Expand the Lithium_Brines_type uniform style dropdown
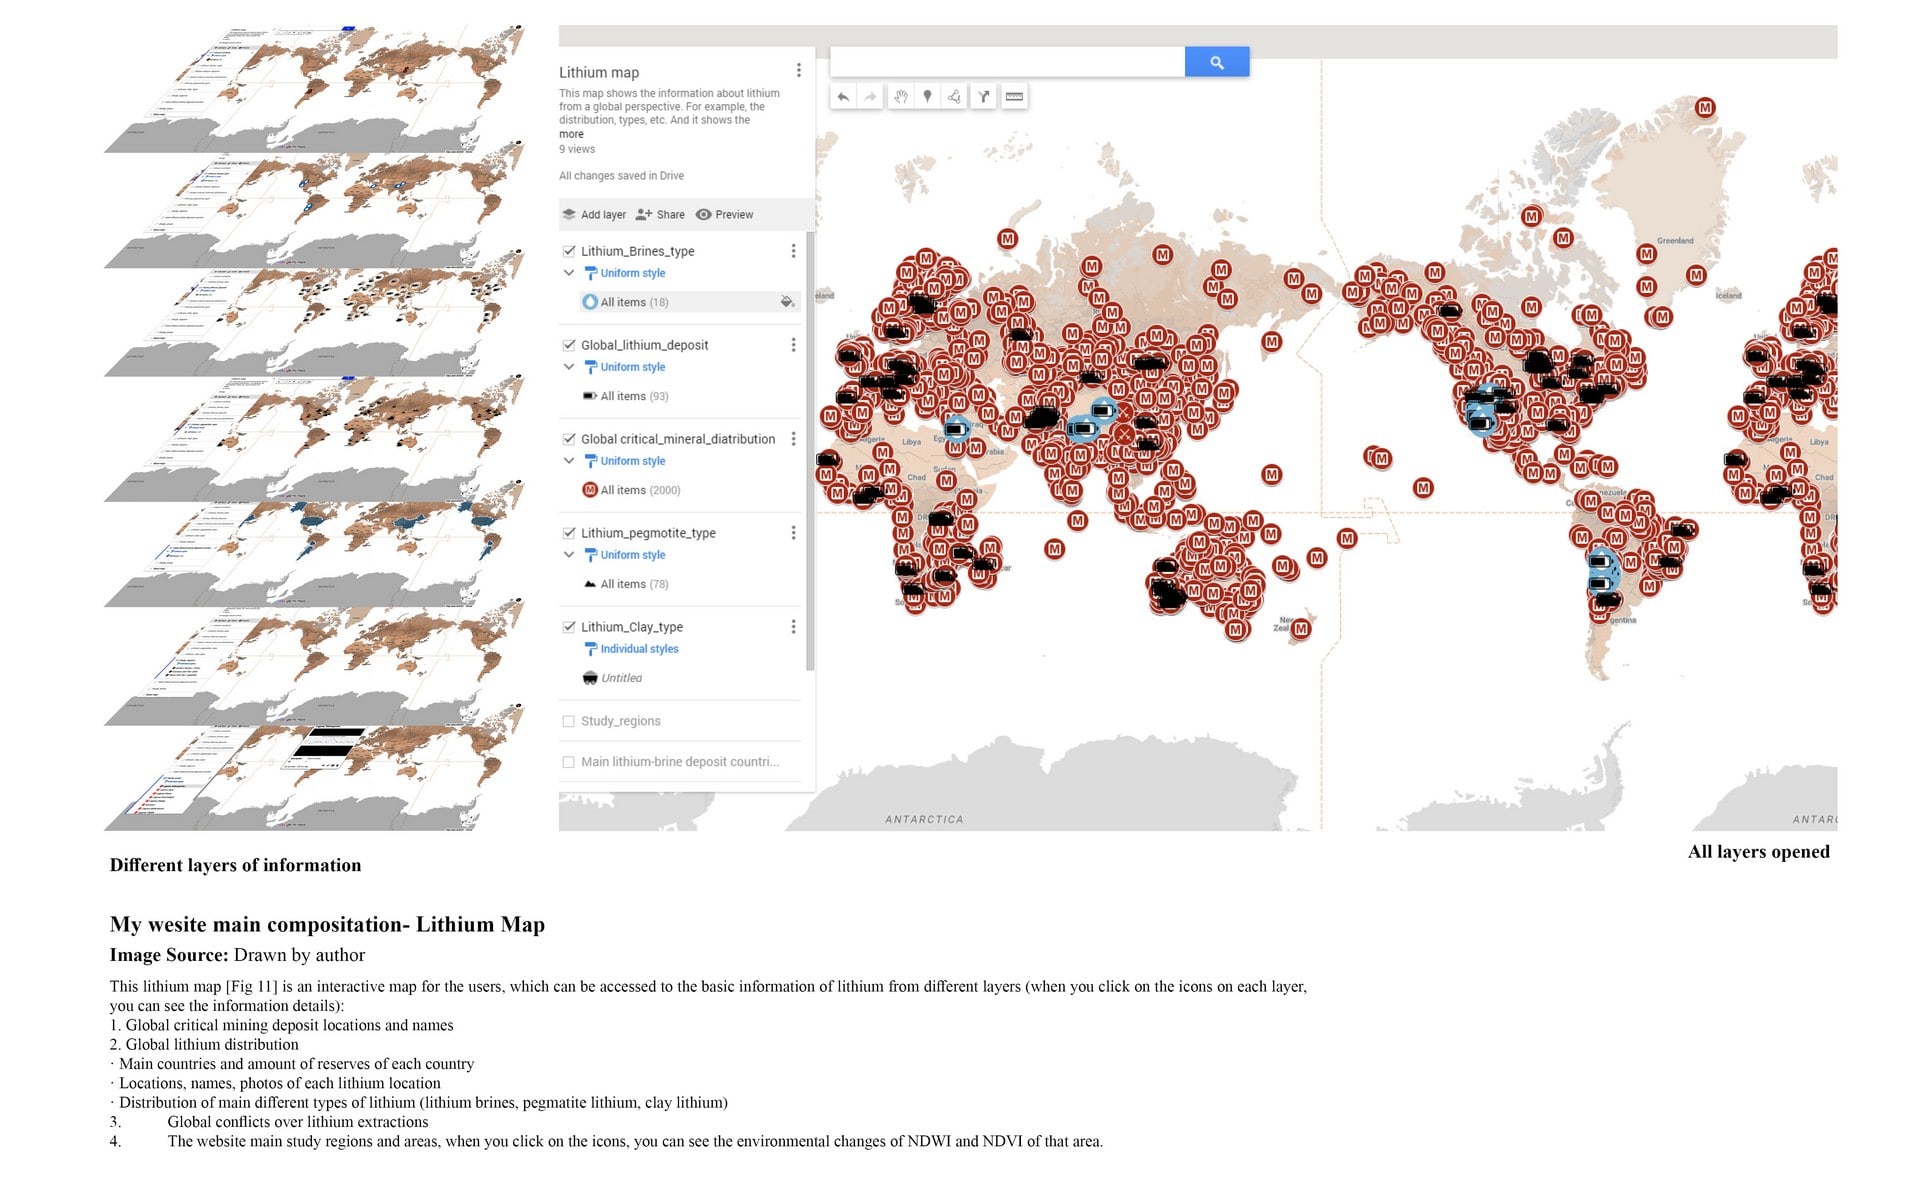 coord(572,274)
